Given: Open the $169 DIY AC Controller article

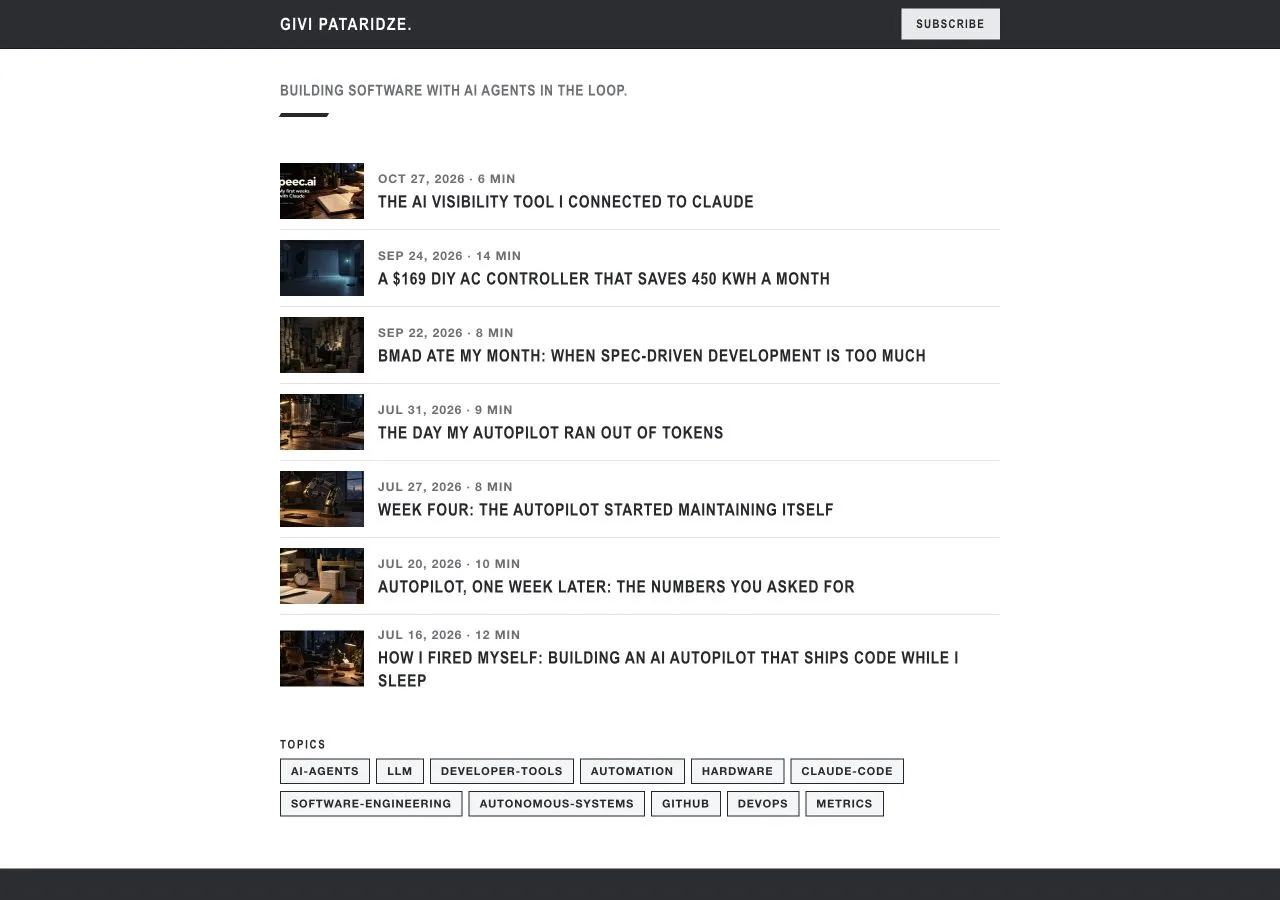Looking at the screenshot, I should [x=604, y=279].
